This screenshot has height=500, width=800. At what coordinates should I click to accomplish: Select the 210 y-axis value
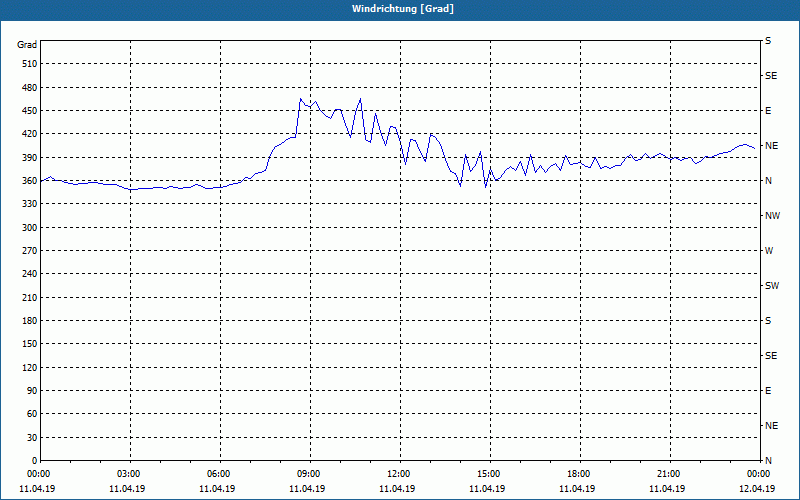(30, 297)
